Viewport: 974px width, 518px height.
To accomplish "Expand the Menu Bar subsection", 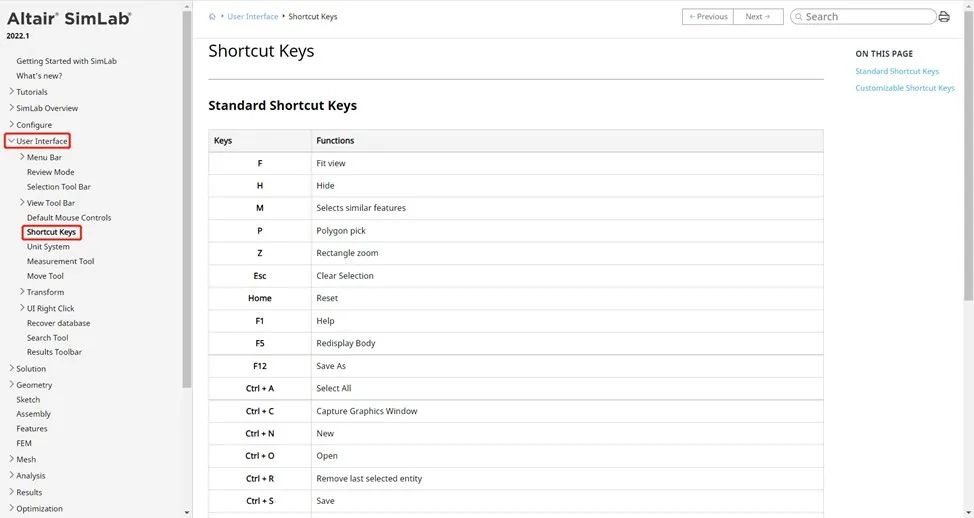I will pos(22,157).
